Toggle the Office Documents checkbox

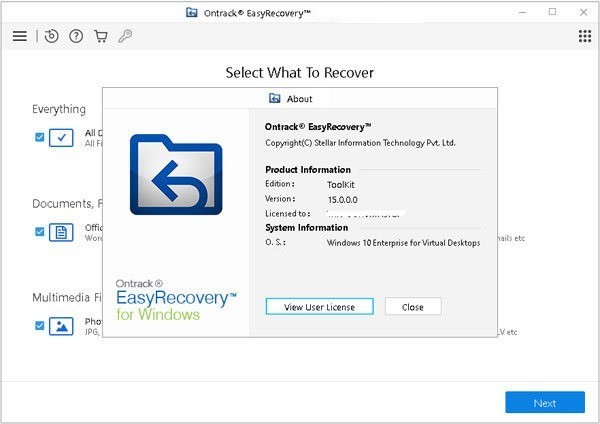40,232
